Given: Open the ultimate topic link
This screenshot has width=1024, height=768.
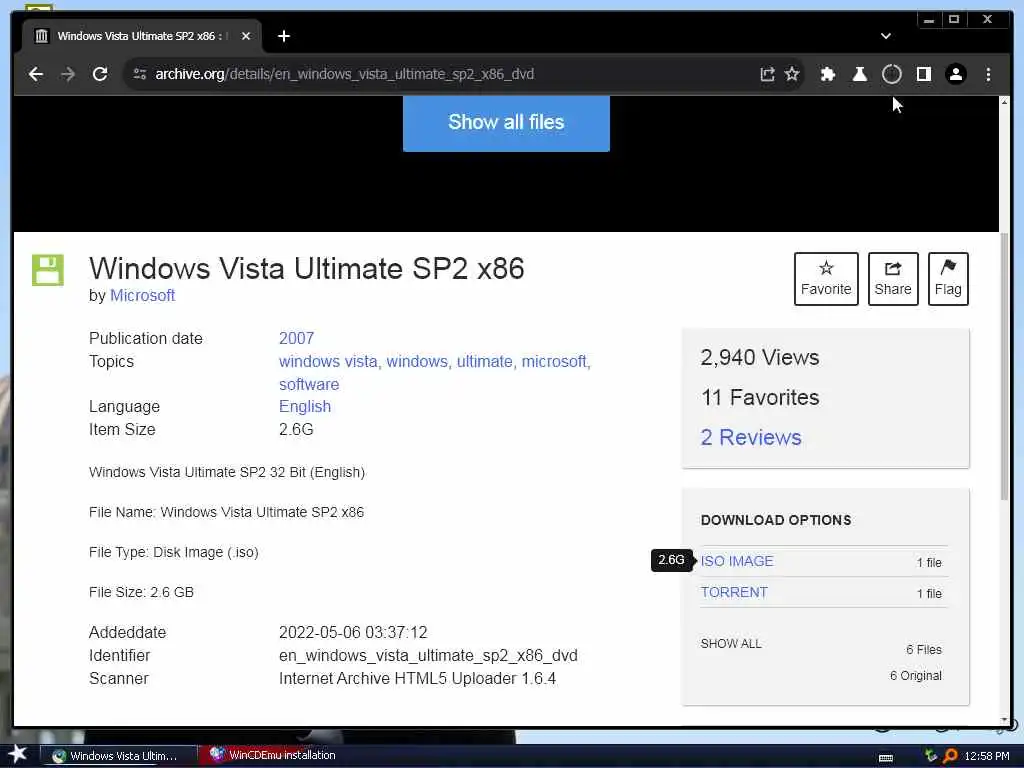Looking at the screenshot, I should (x=485, y=361).
